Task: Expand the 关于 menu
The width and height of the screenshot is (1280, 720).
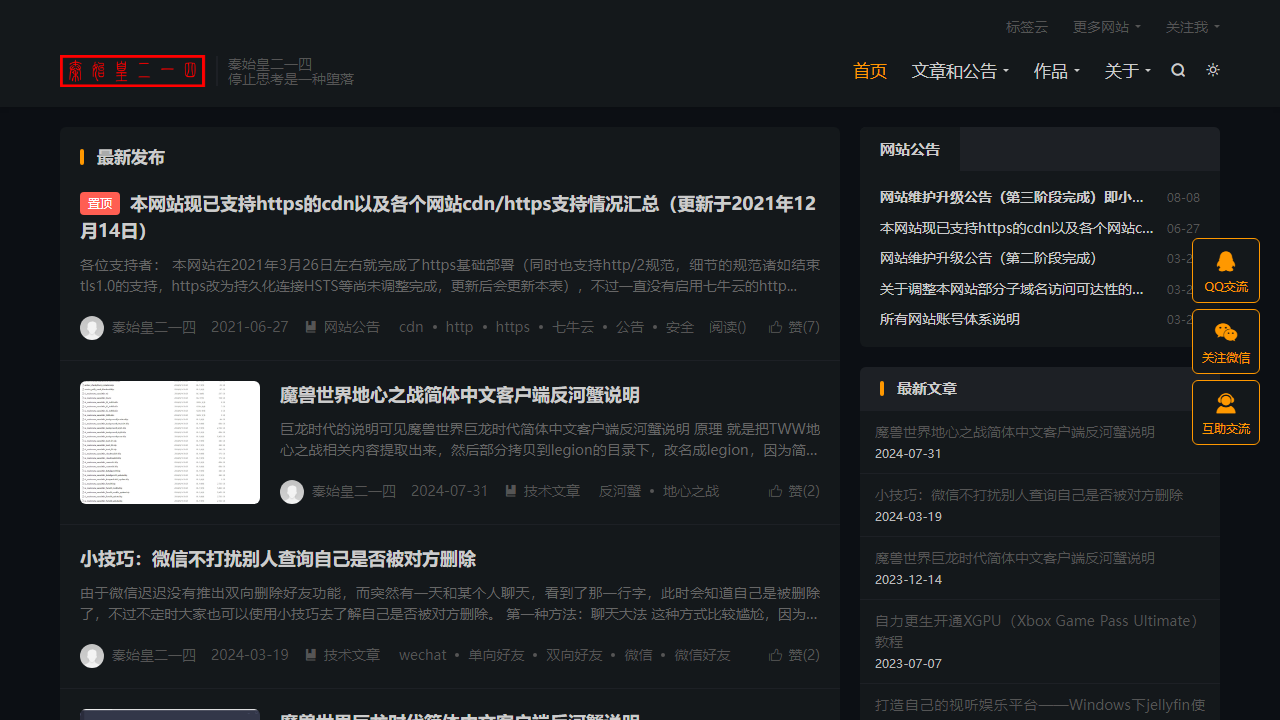Action: (1128, 71)
